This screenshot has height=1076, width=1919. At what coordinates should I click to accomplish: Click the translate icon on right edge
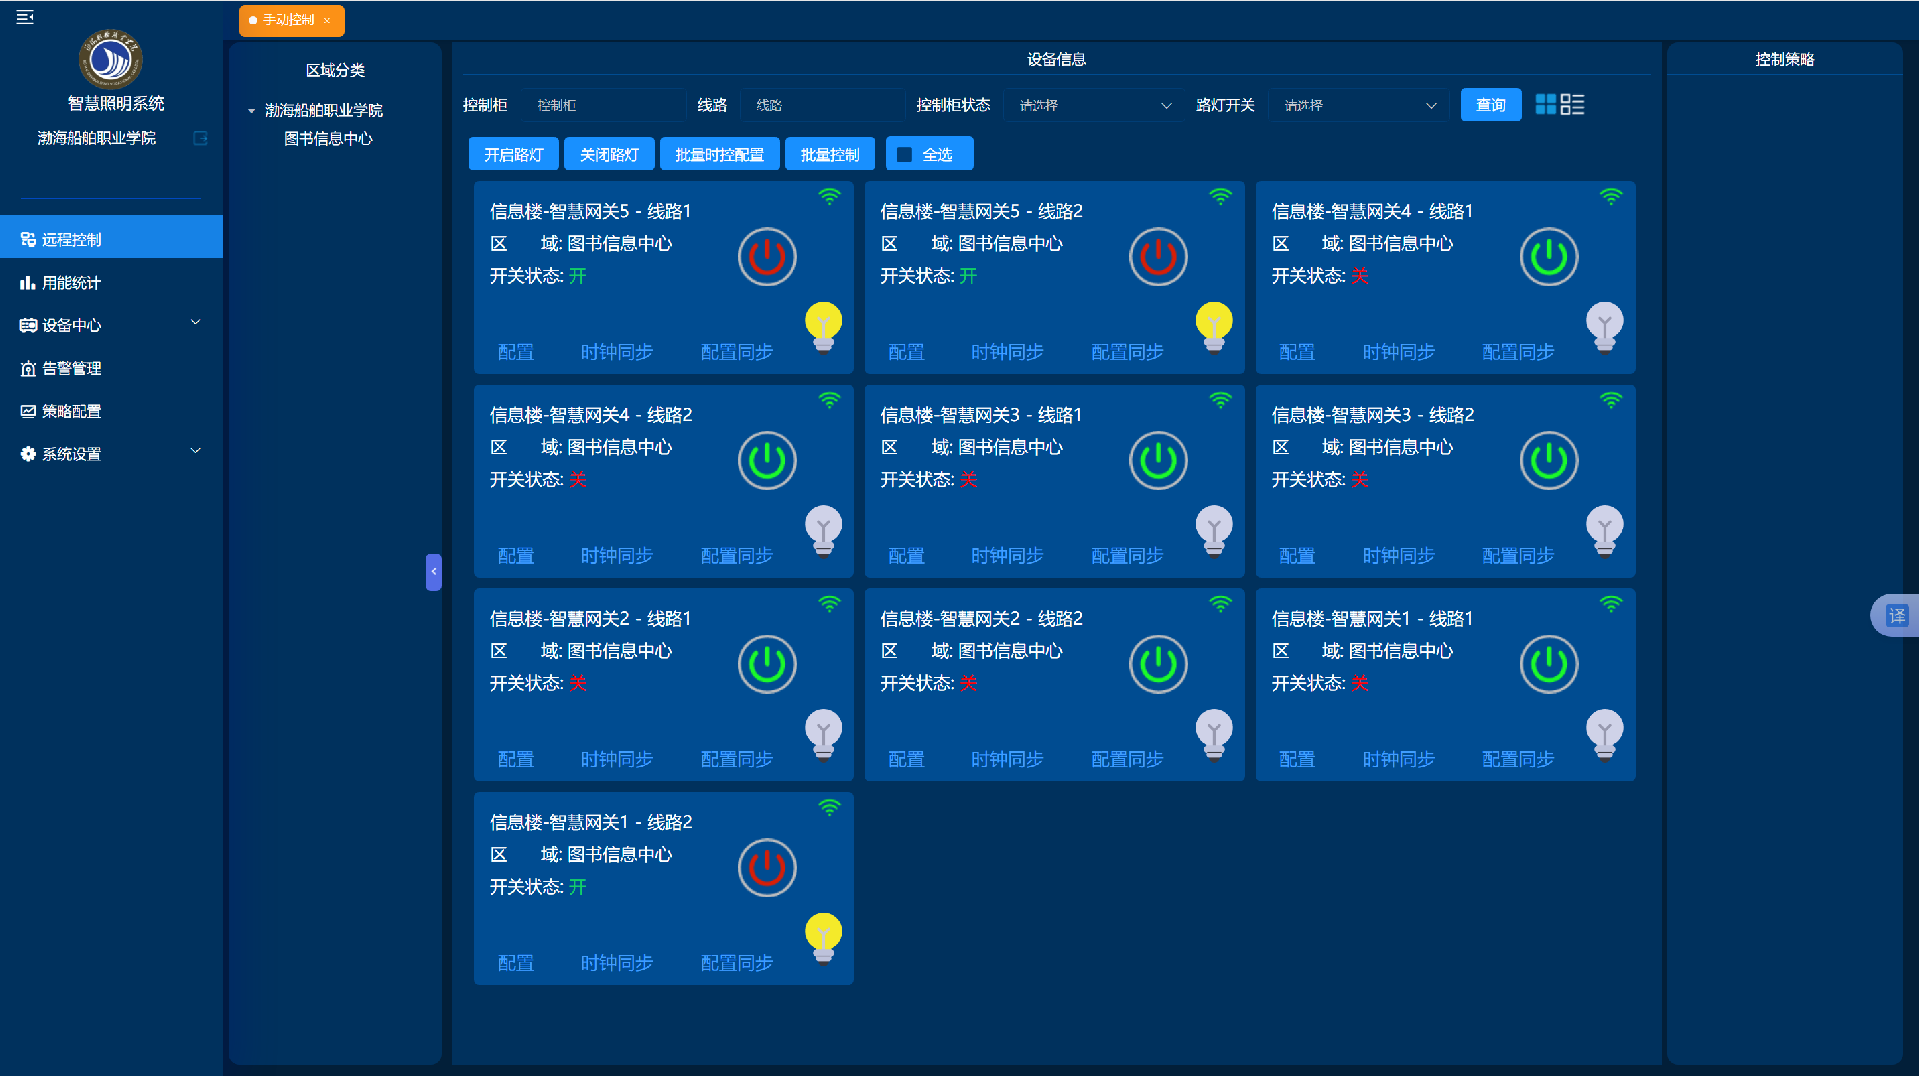click(1895, 615)
